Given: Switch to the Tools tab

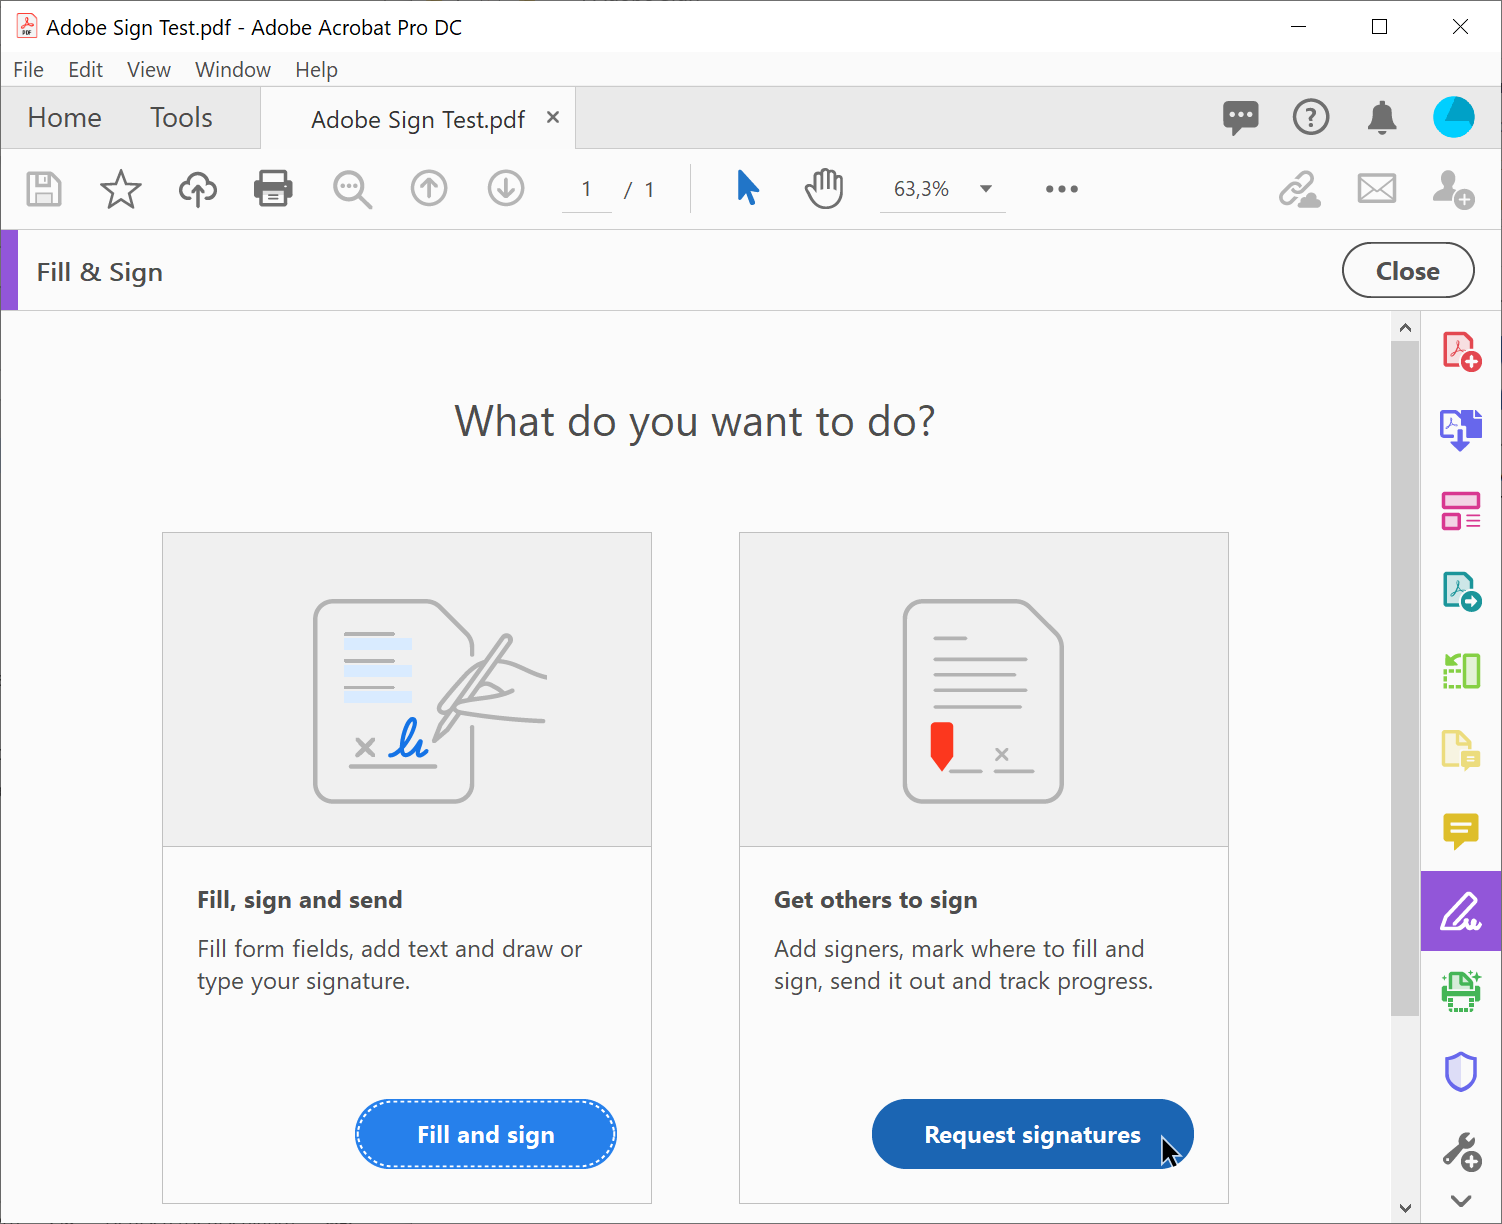Looking at the screenshot, I should point(181,118).
